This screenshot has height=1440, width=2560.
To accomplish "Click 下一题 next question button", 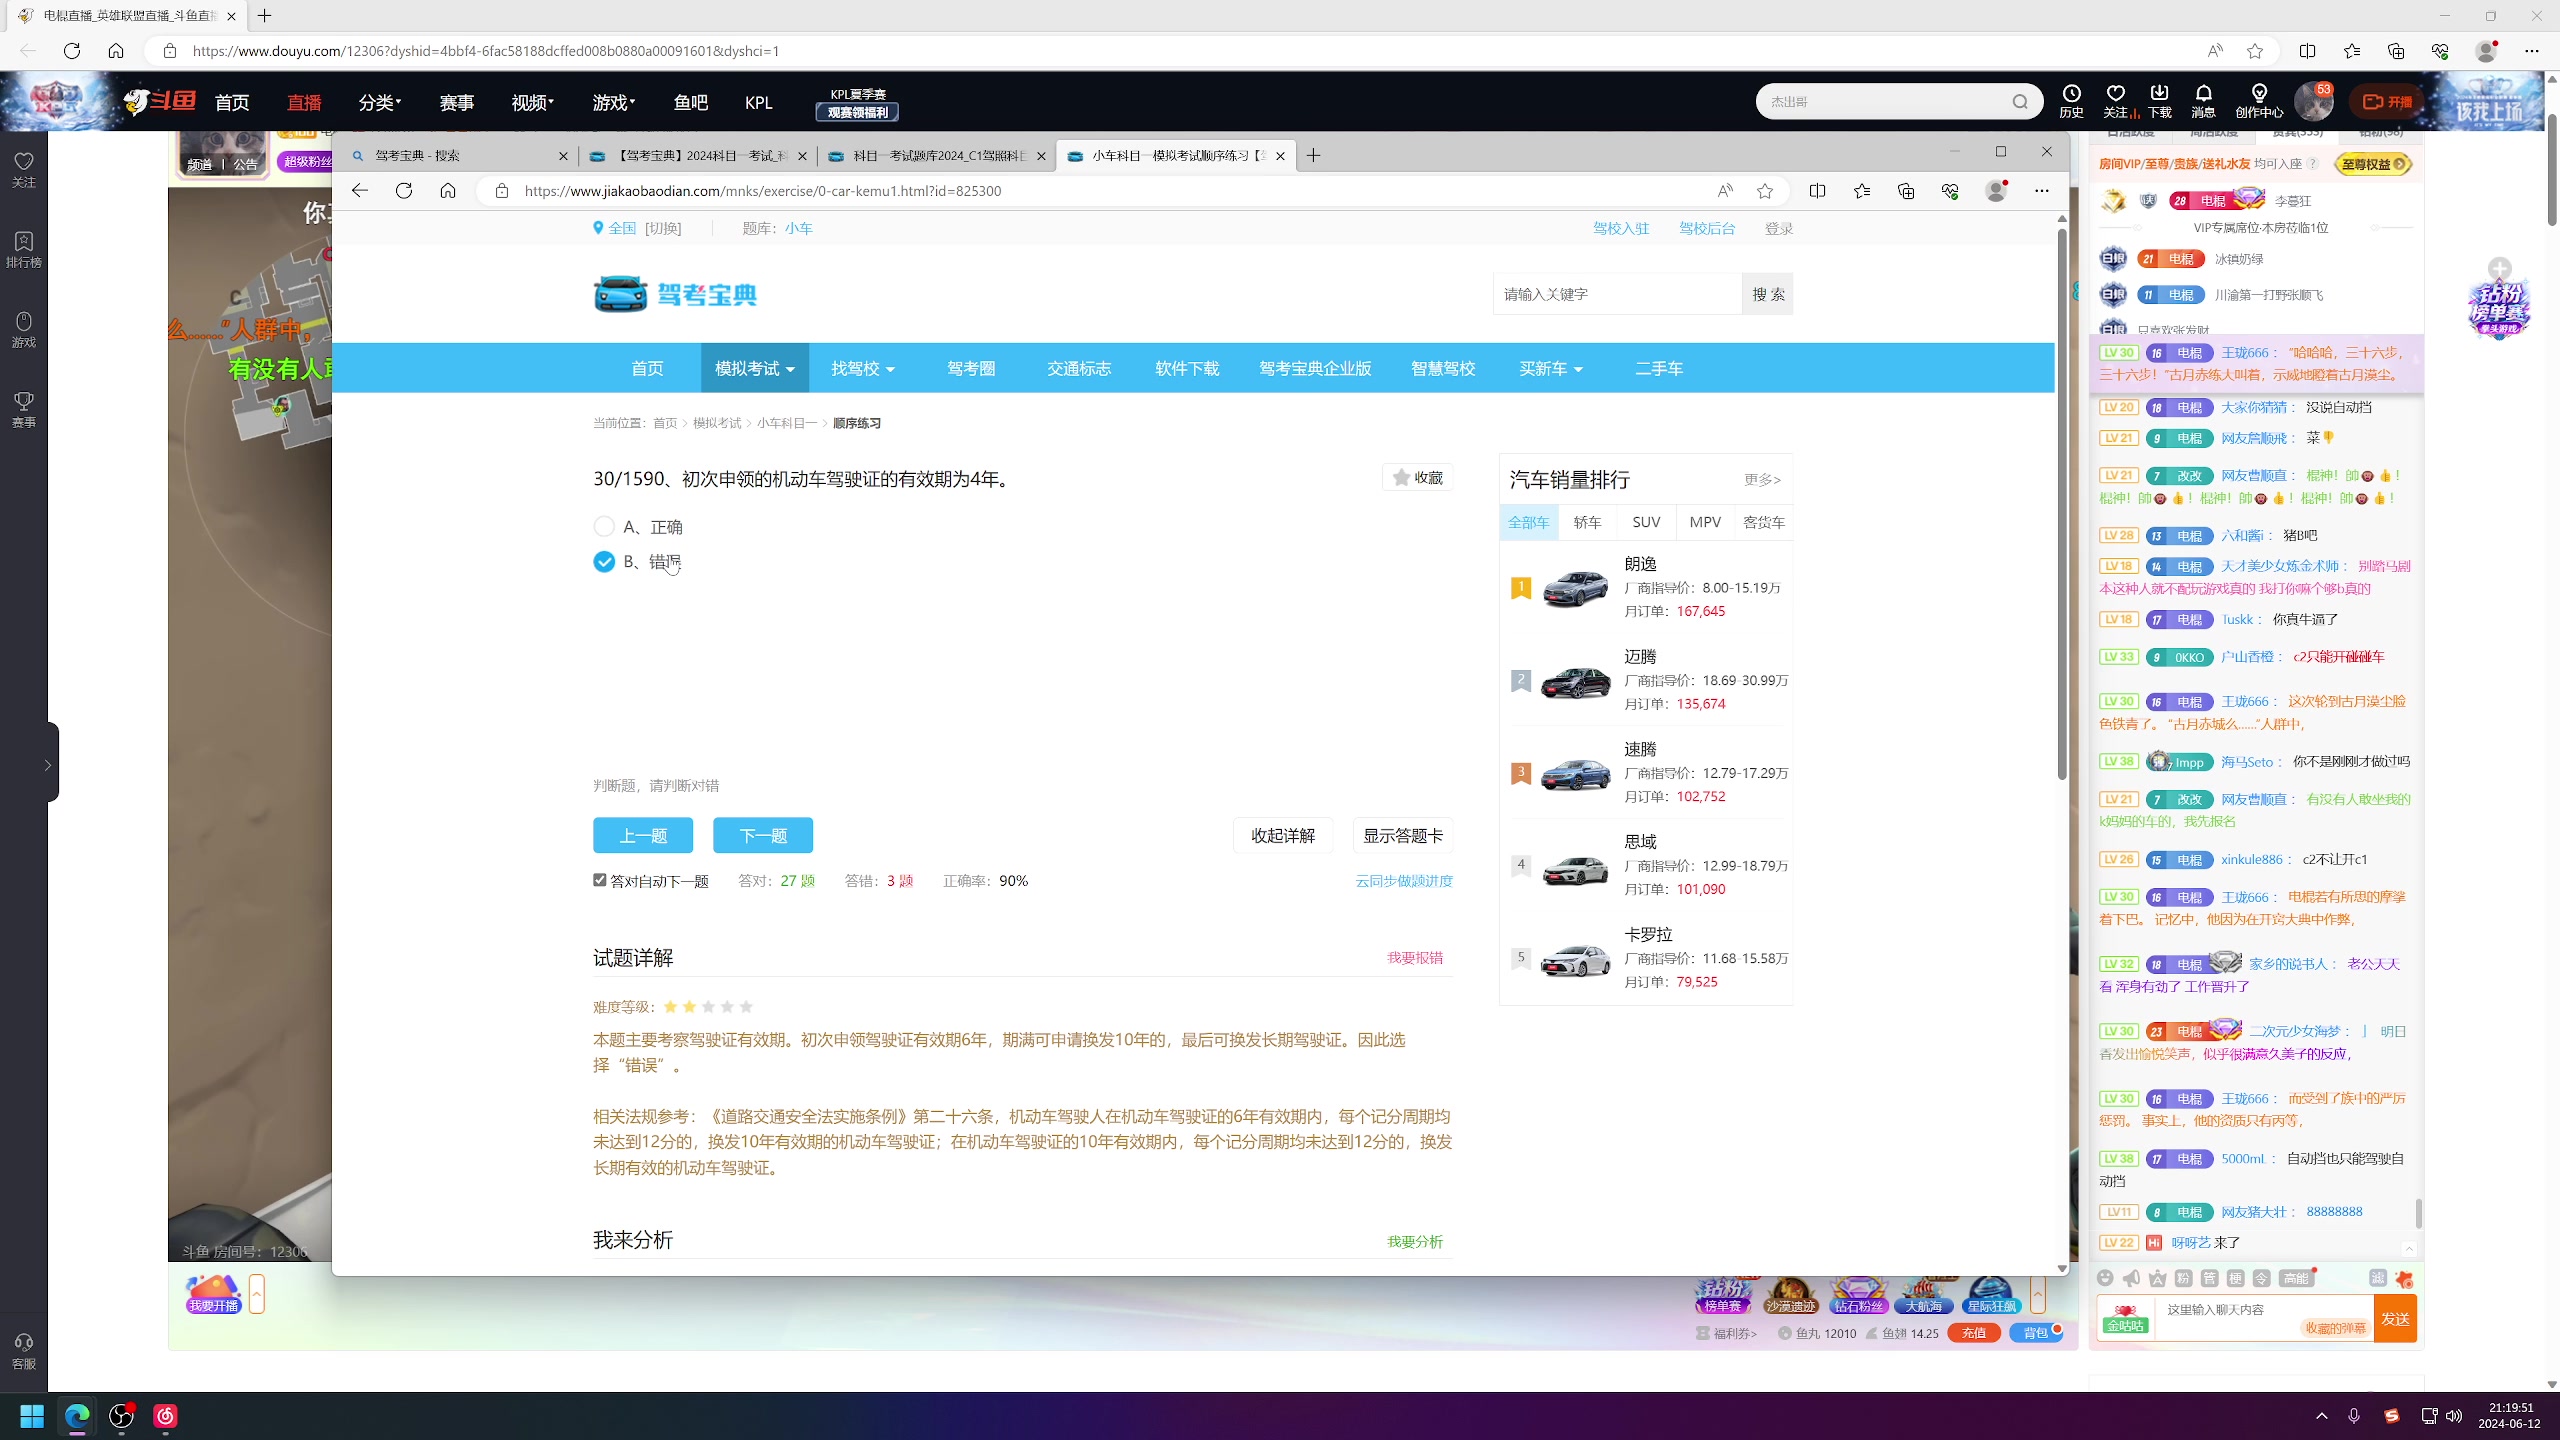I will pos(763,836).
